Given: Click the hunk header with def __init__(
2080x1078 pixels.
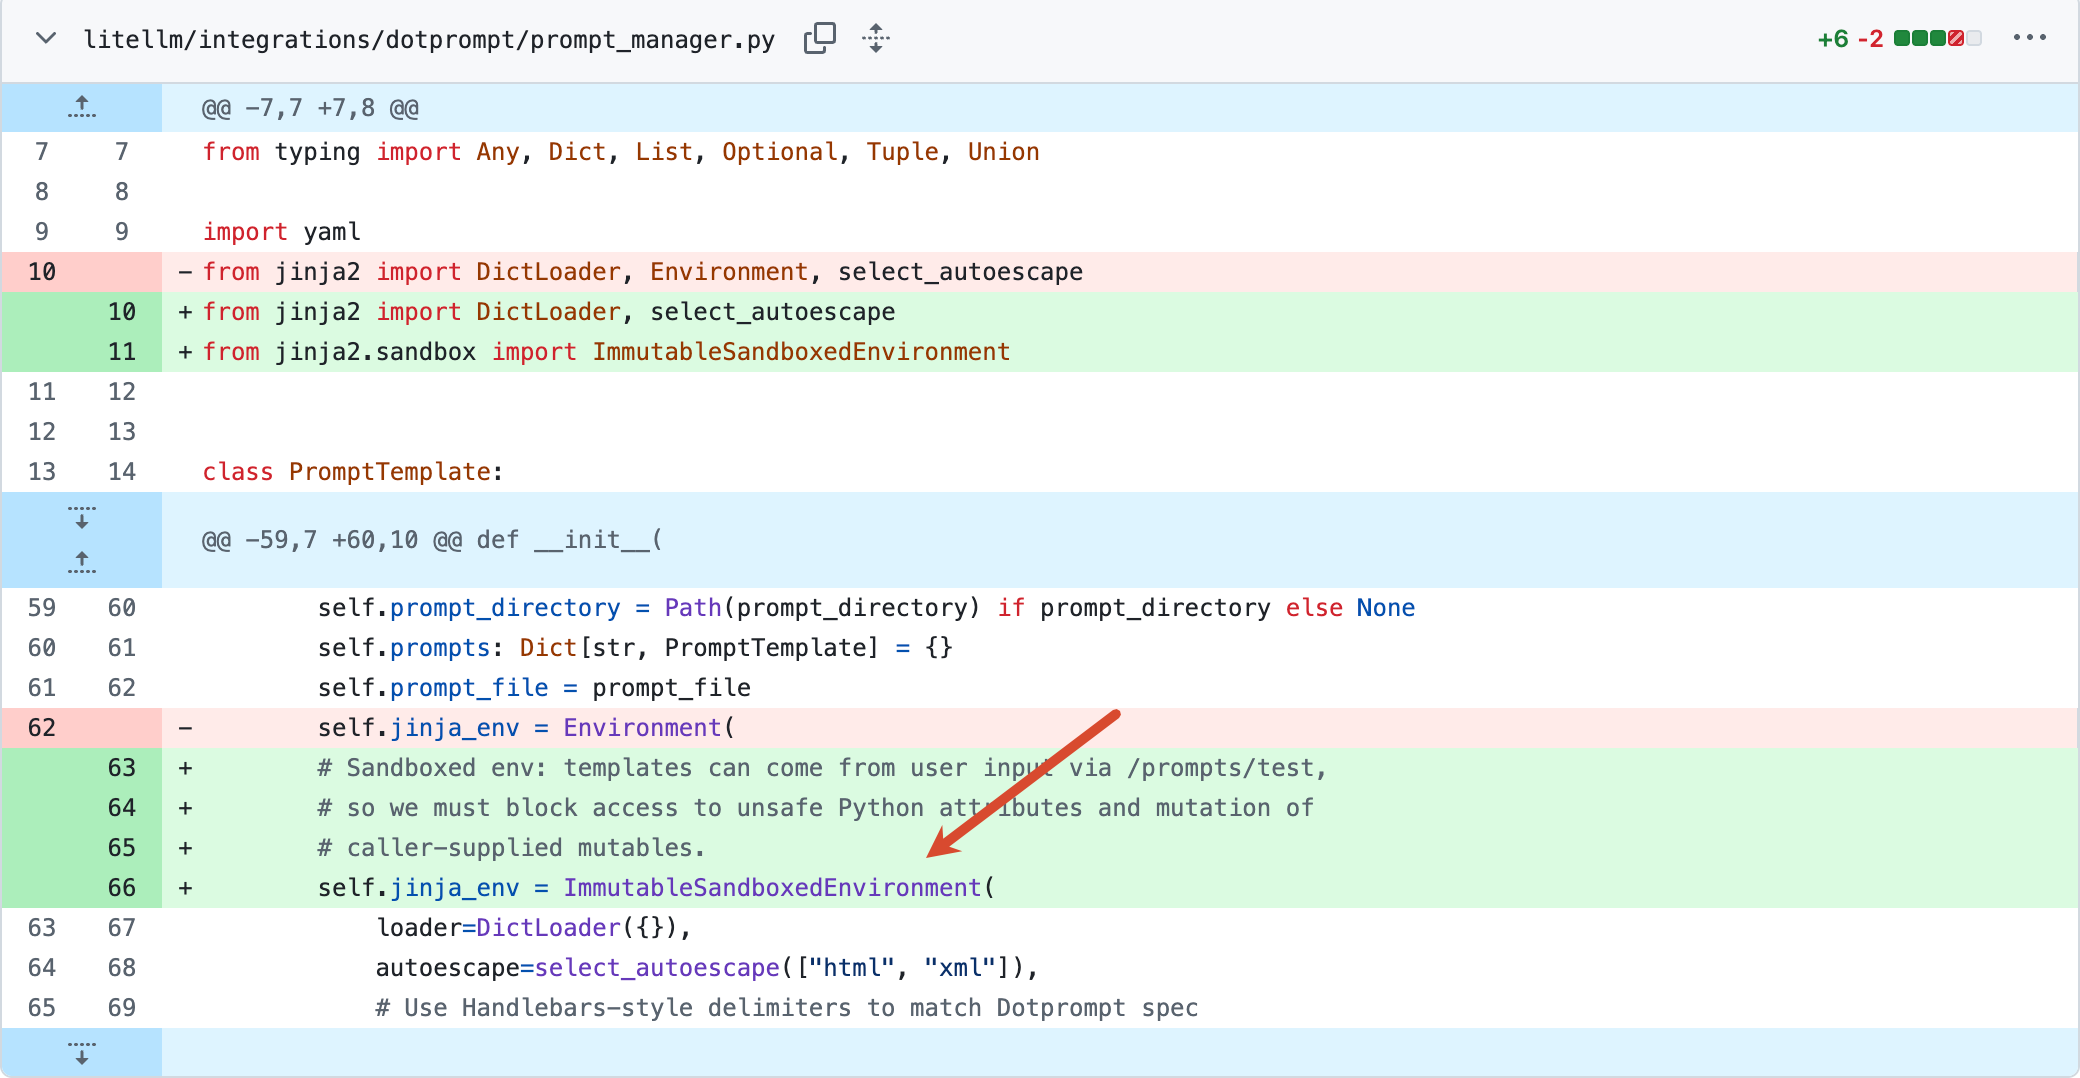Looking at the screenshot, I should (x=432, y=540).
